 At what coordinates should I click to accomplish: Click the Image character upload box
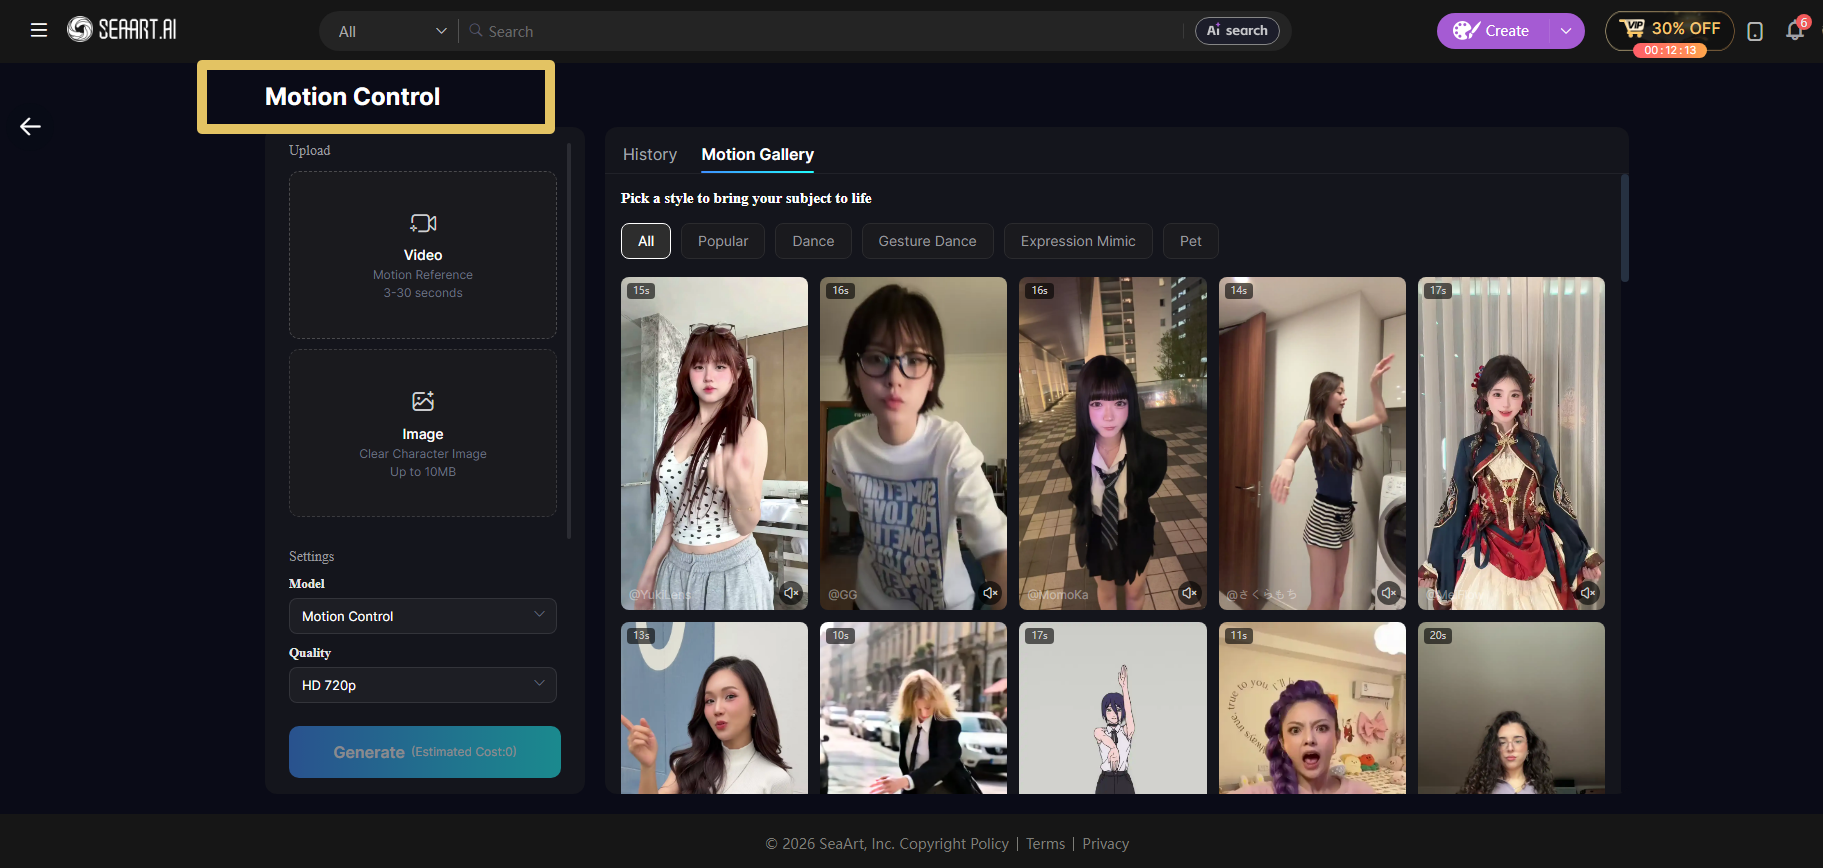coord(423,433)
